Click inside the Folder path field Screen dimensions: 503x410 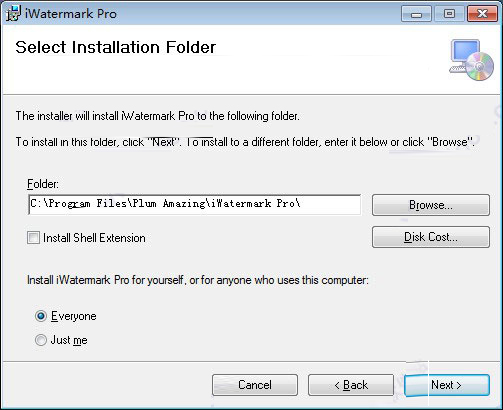(195, 204)
